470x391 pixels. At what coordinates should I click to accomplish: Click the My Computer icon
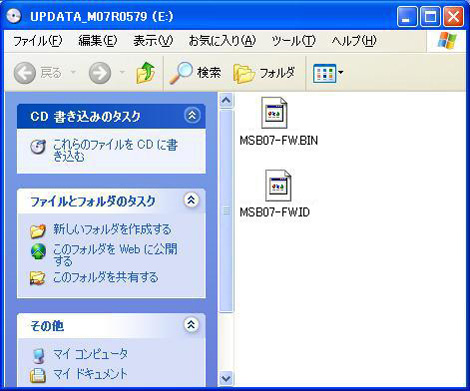click(39, 356)
